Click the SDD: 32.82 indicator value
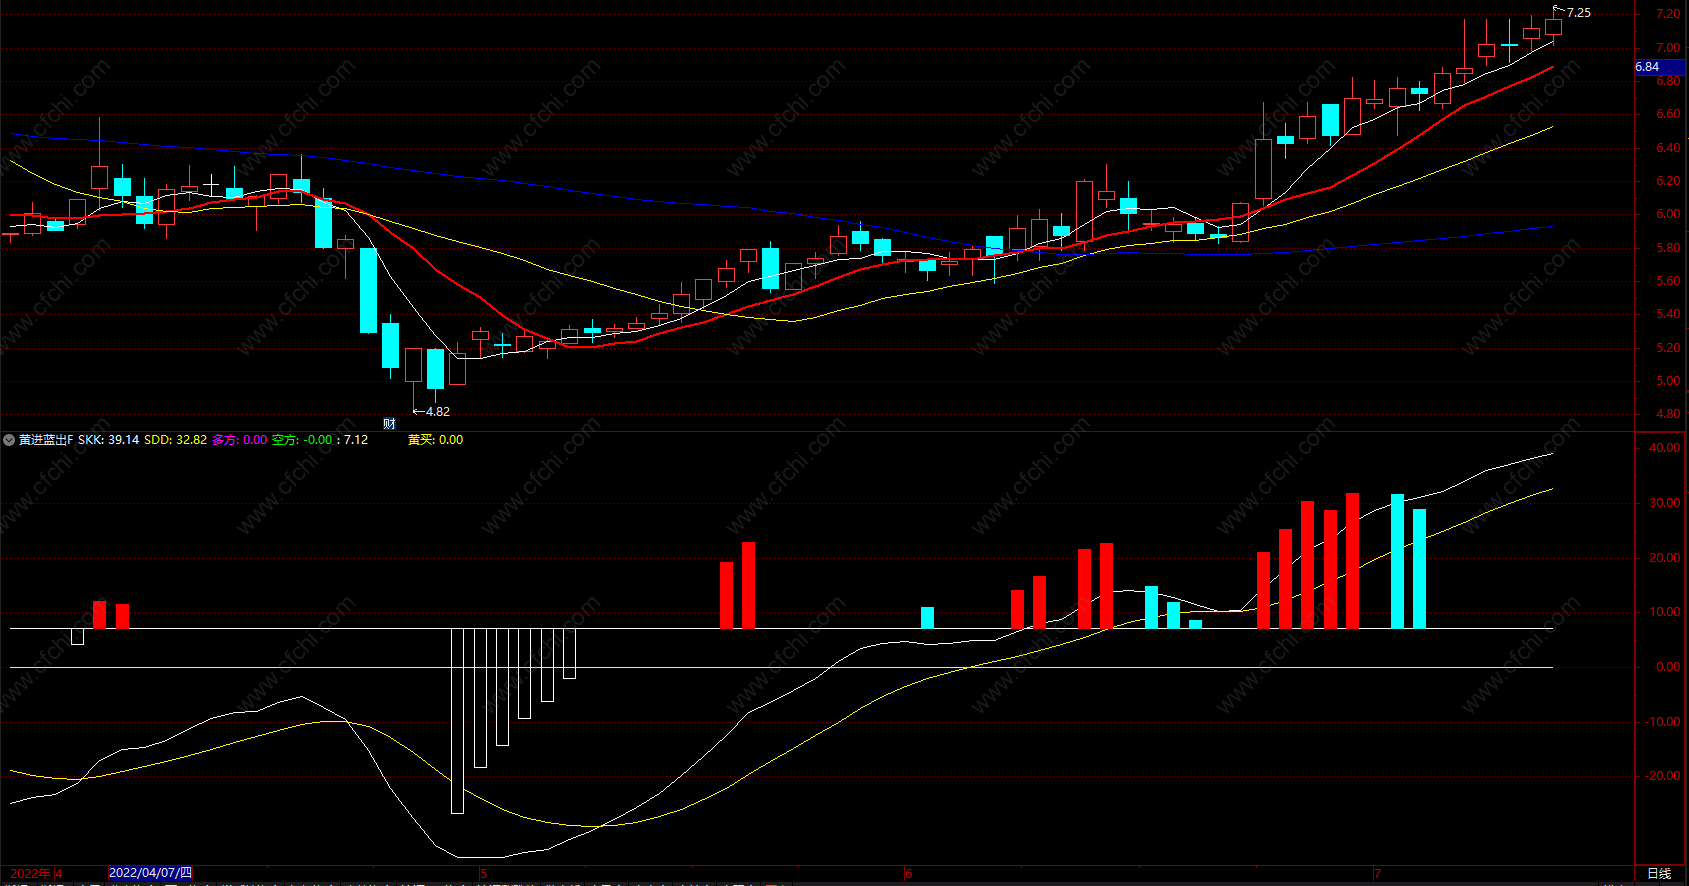This screenshot has width=1689, height=886. pyautogui.click(x=175, y=440)
